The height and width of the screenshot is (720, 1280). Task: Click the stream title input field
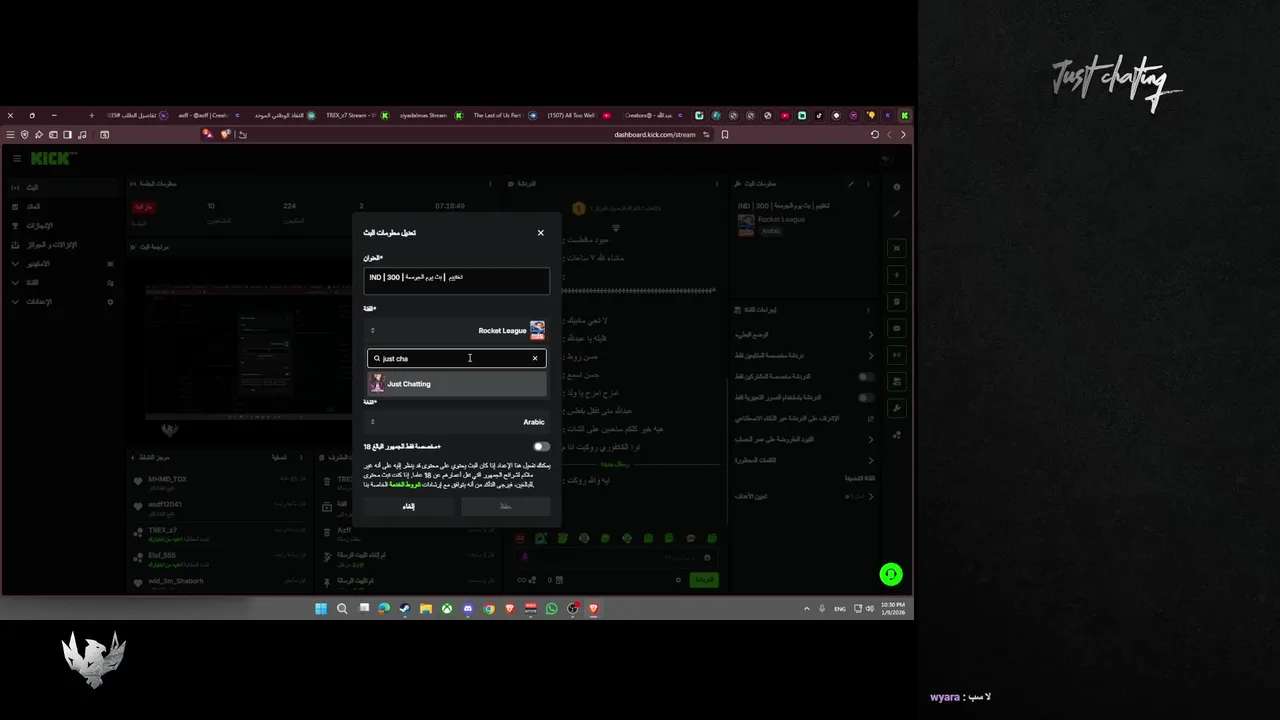click(457, 281)
